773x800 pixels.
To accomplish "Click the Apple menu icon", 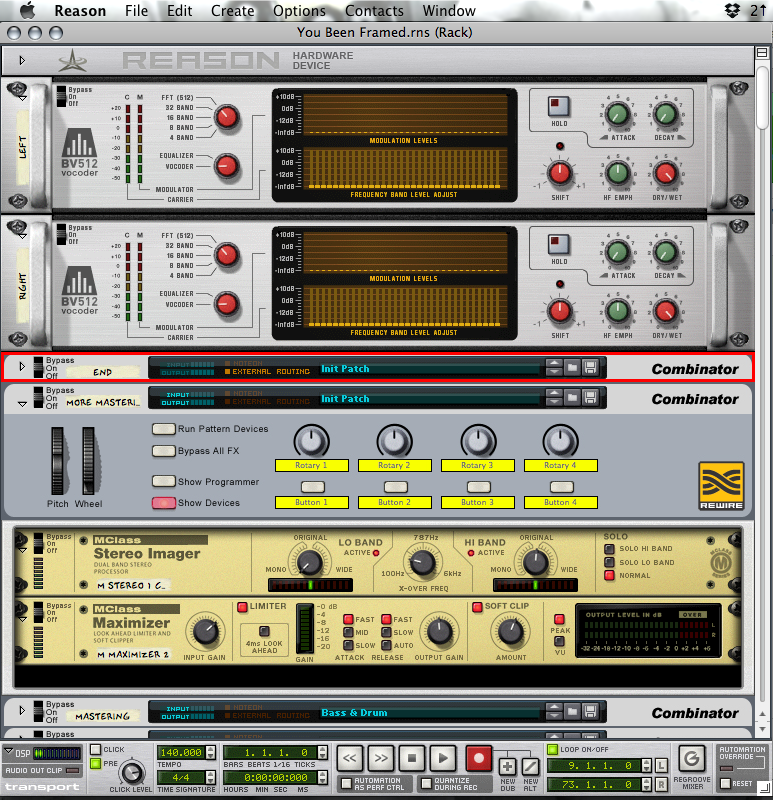I will (x=28, y=10).
